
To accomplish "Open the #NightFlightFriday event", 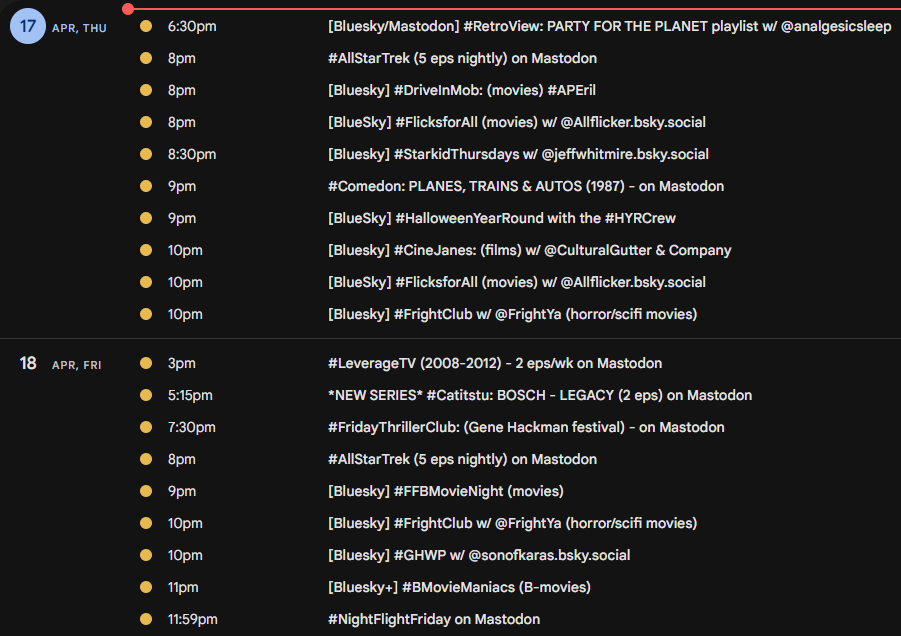I will [434, 619].
